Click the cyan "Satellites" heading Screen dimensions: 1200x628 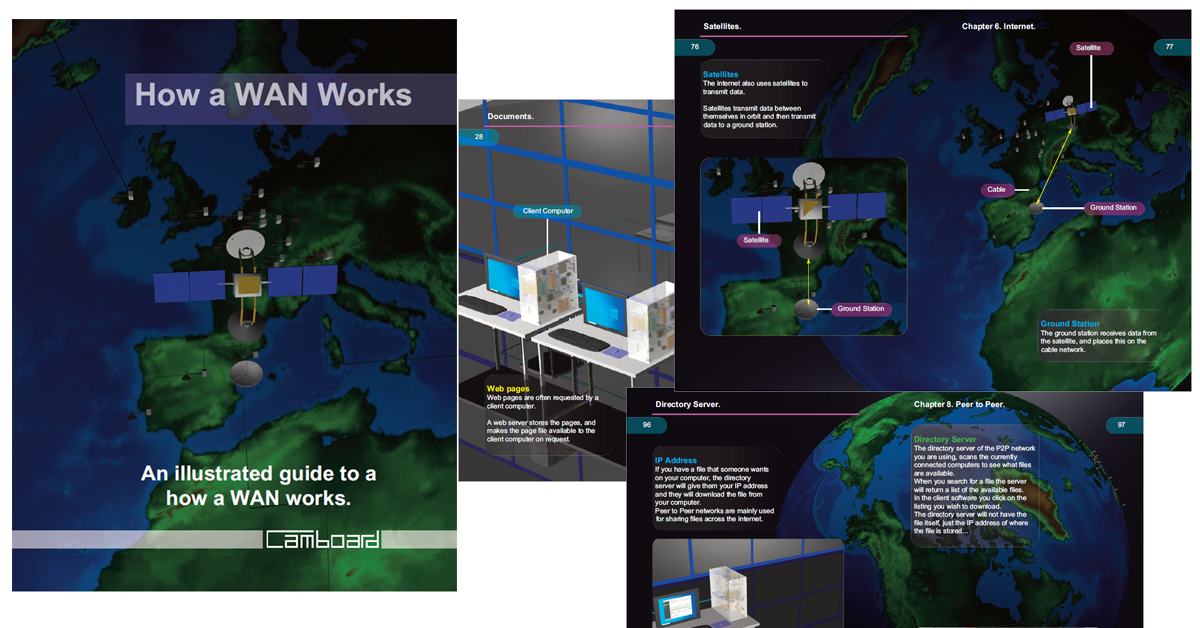720,74
